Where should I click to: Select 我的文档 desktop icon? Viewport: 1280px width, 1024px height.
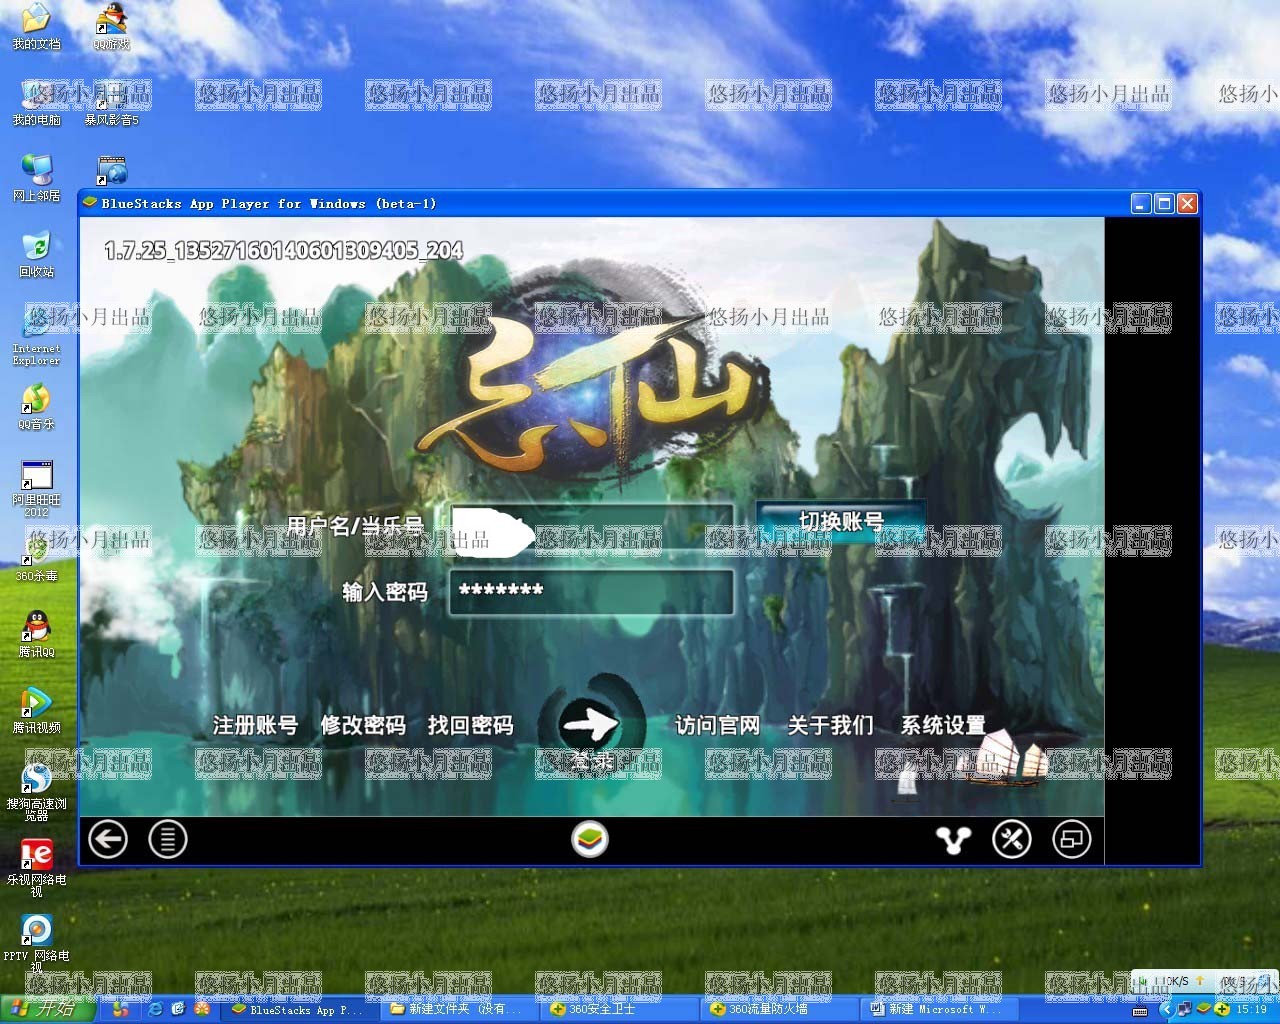(36, 27)
